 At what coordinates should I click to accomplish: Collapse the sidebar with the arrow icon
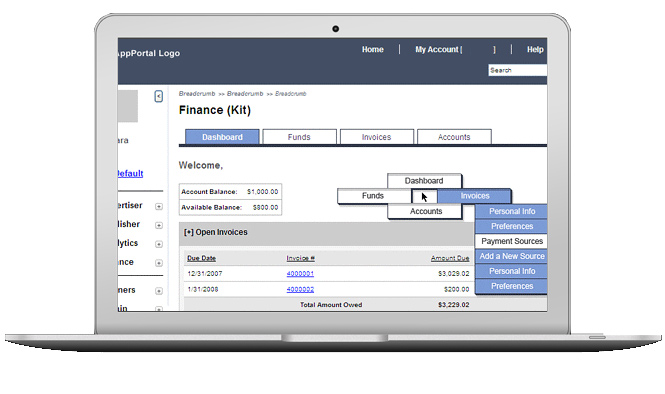click(x=158, y=96)
